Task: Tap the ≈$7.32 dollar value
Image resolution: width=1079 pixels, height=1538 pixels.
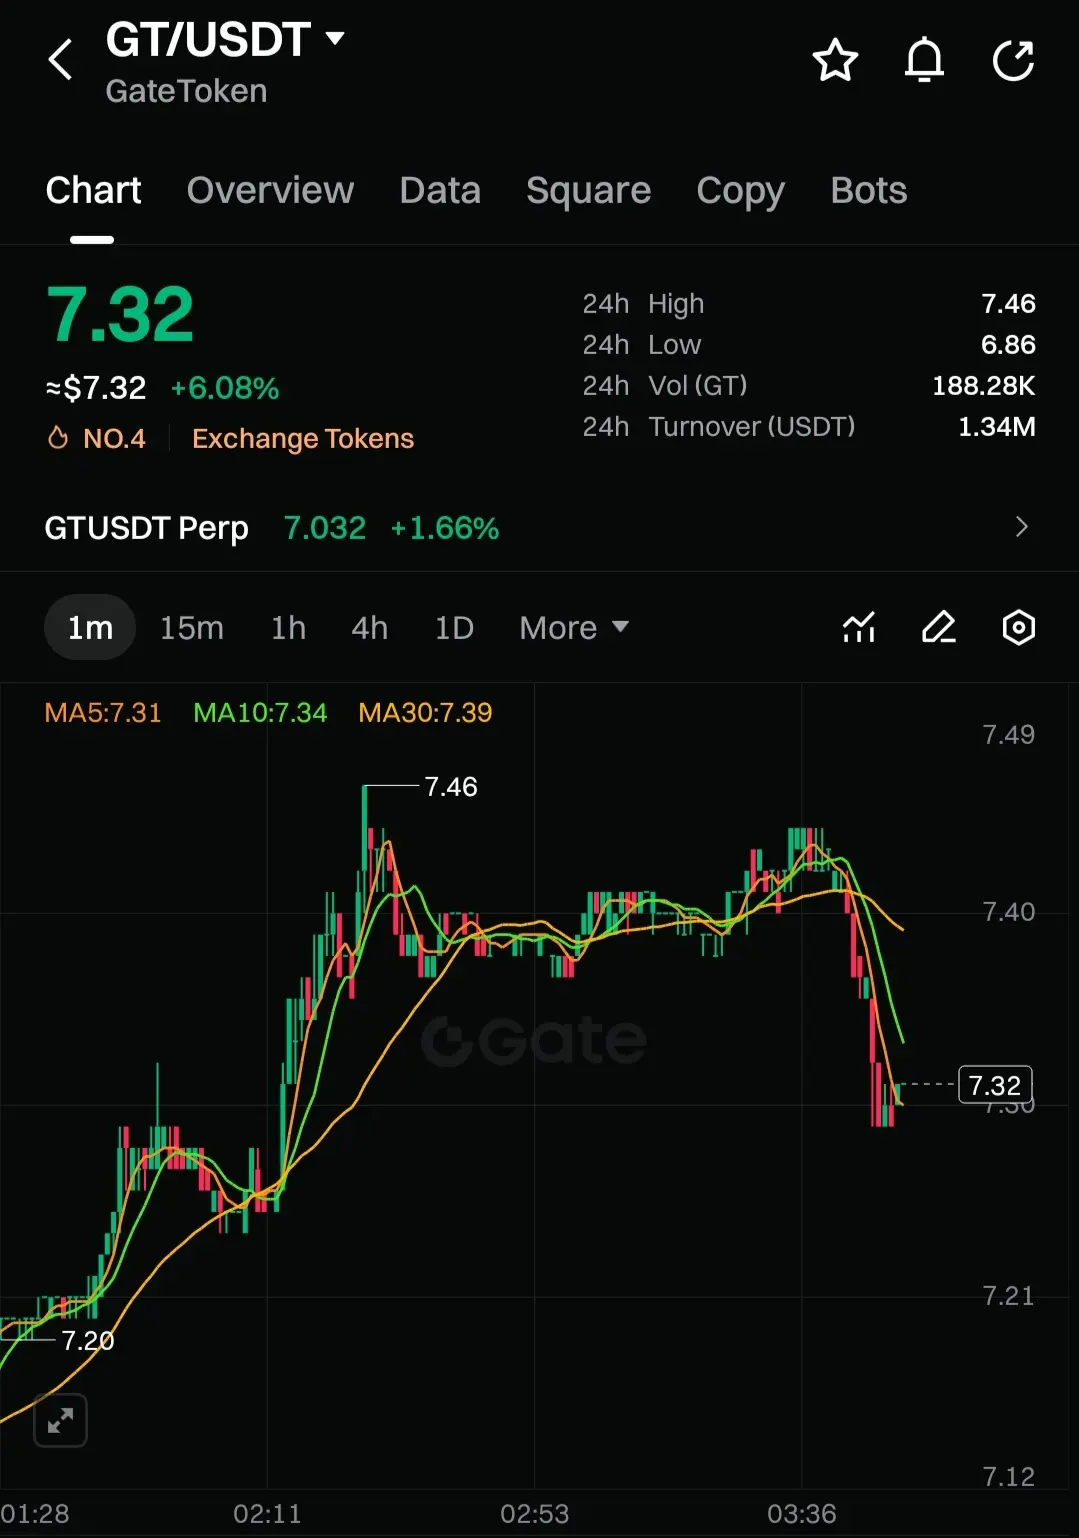Action: pyautogui.click(x=96, y=388)
